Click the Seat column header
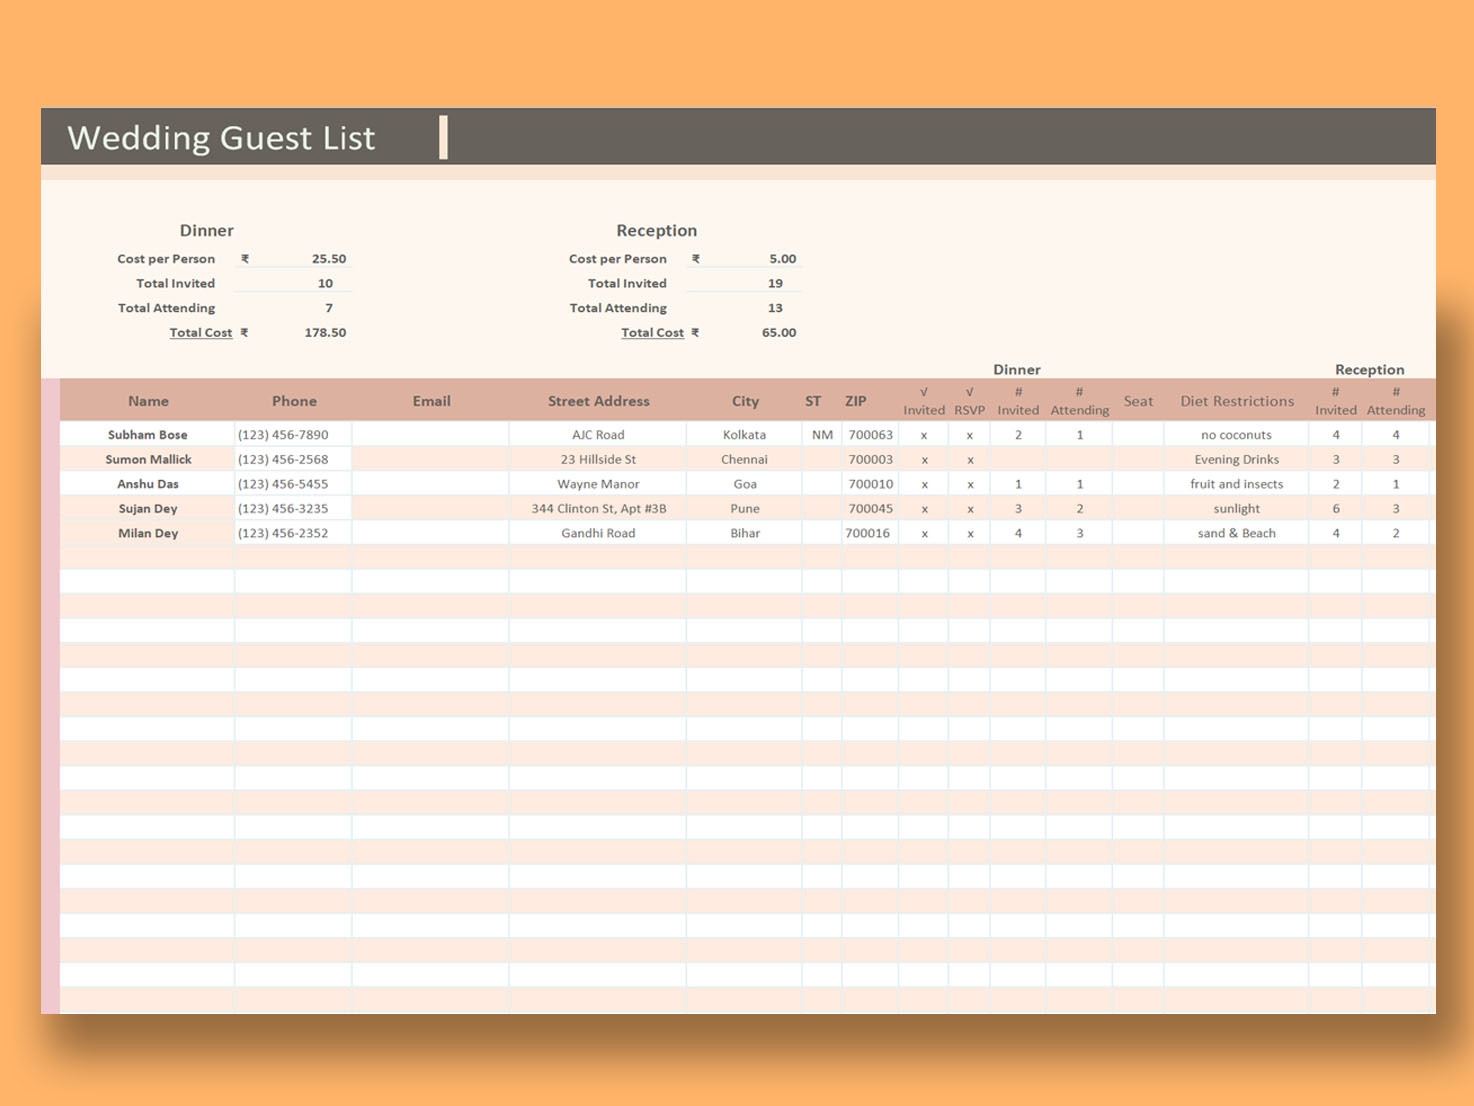Image resolution: width=1474 pixels, height=1106 pixels. pyautogui.click(x=1138, y=401)
